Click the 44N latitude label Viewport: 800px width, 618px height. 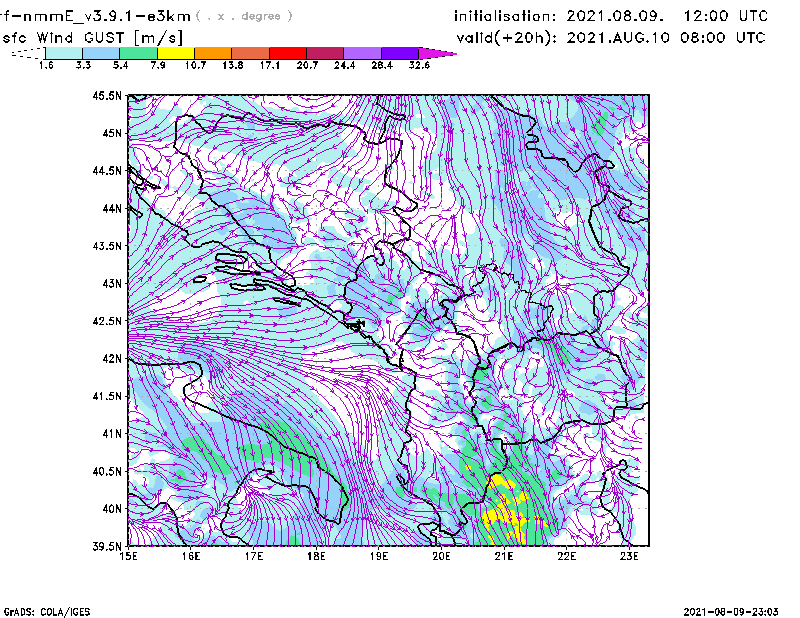pyautogui.click(x=112, y=208)
